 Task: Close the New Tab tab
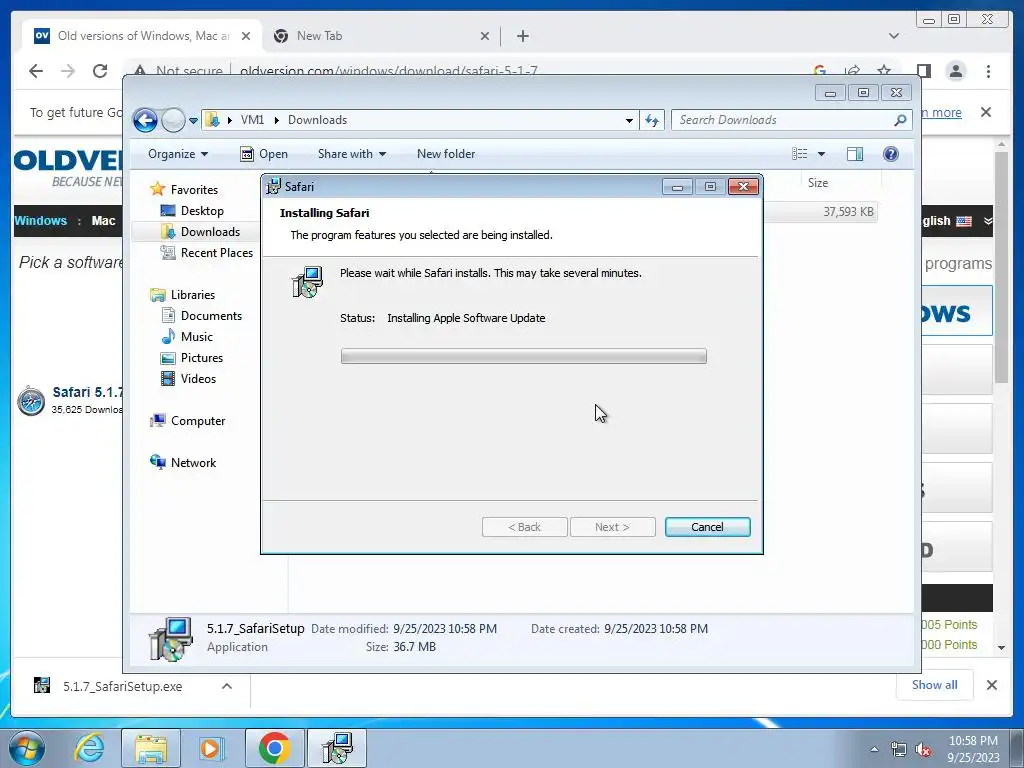tap(485, 37)
